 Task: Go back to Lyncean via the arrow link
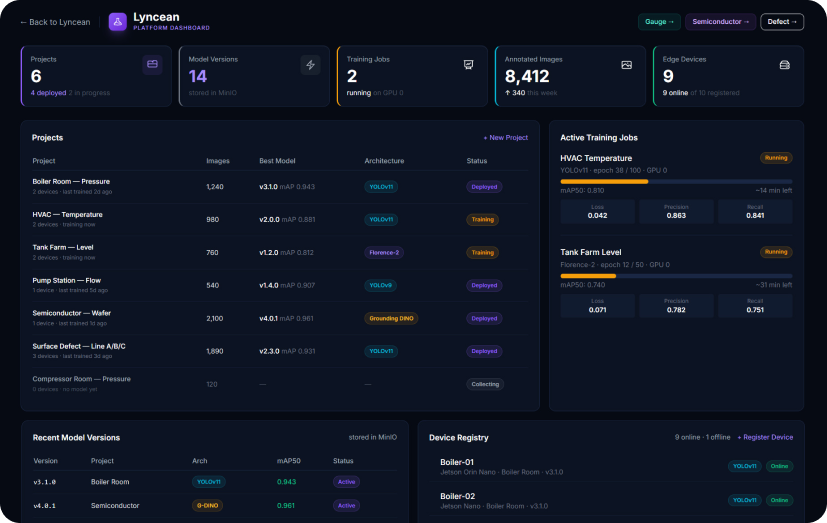(55, 22)
